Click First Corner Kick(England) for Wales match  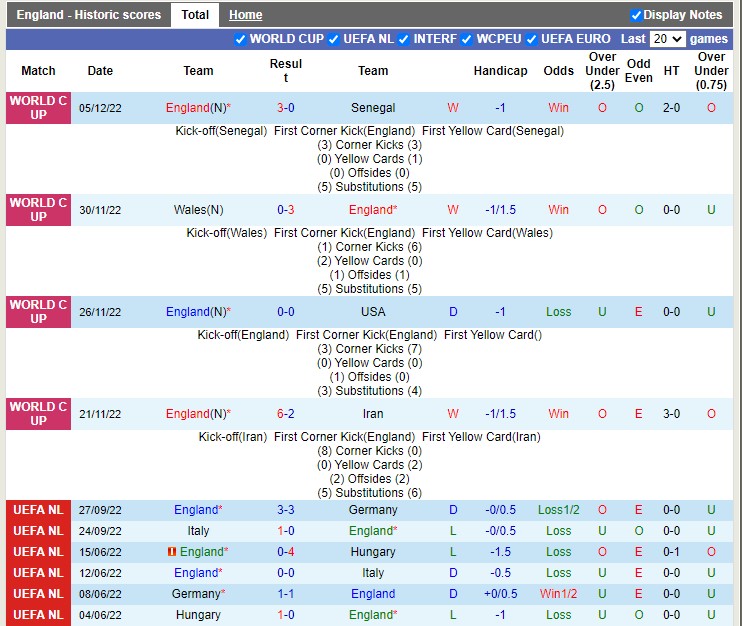pos(344,233)
